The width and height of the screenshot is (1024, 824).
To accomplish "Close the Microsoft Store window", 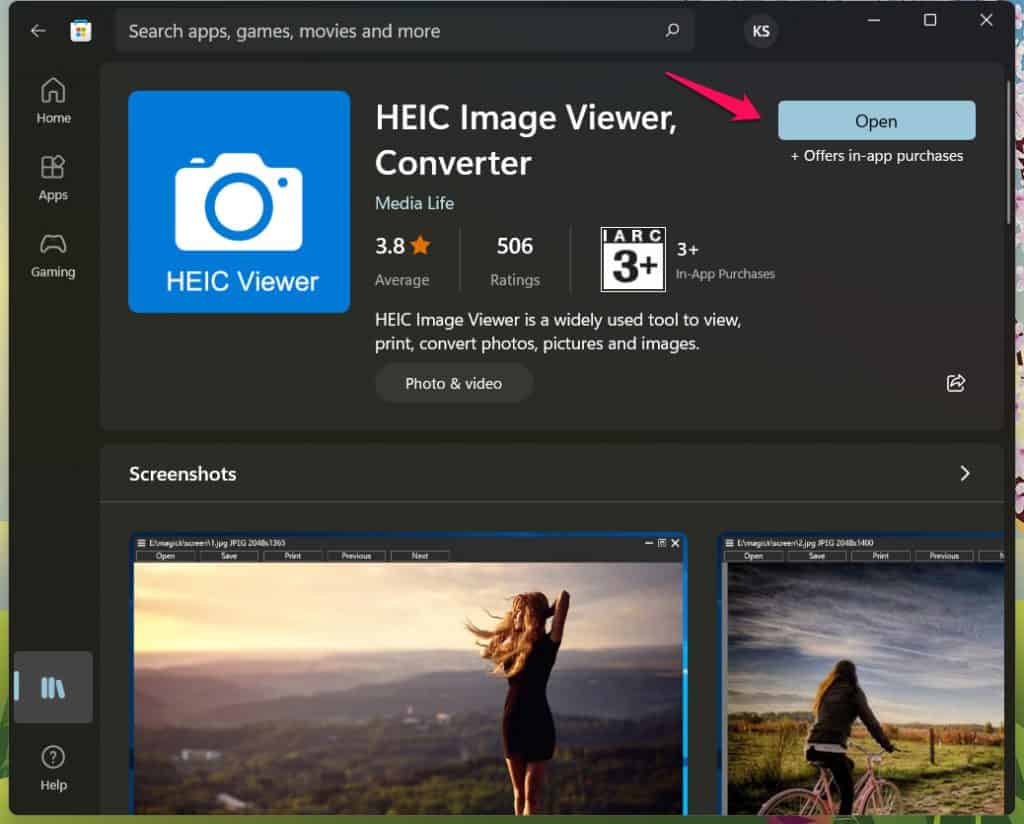I will point(986,20).
